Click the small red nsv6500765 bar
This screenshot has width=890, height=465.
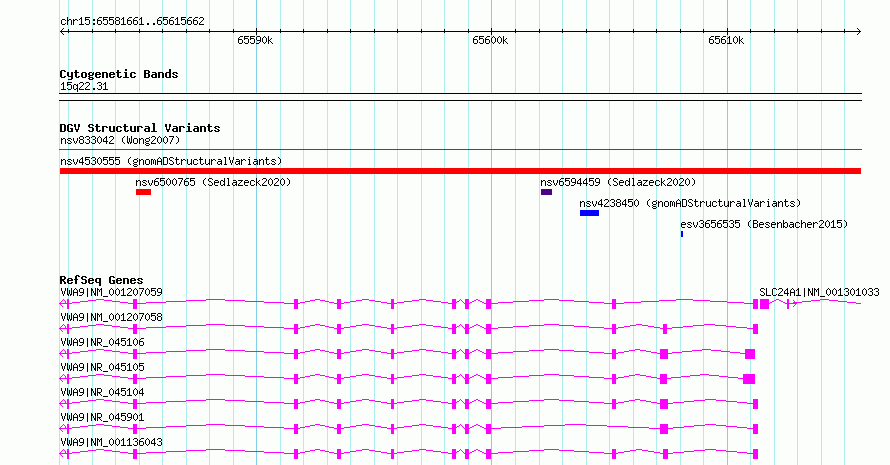click(144, 192)
